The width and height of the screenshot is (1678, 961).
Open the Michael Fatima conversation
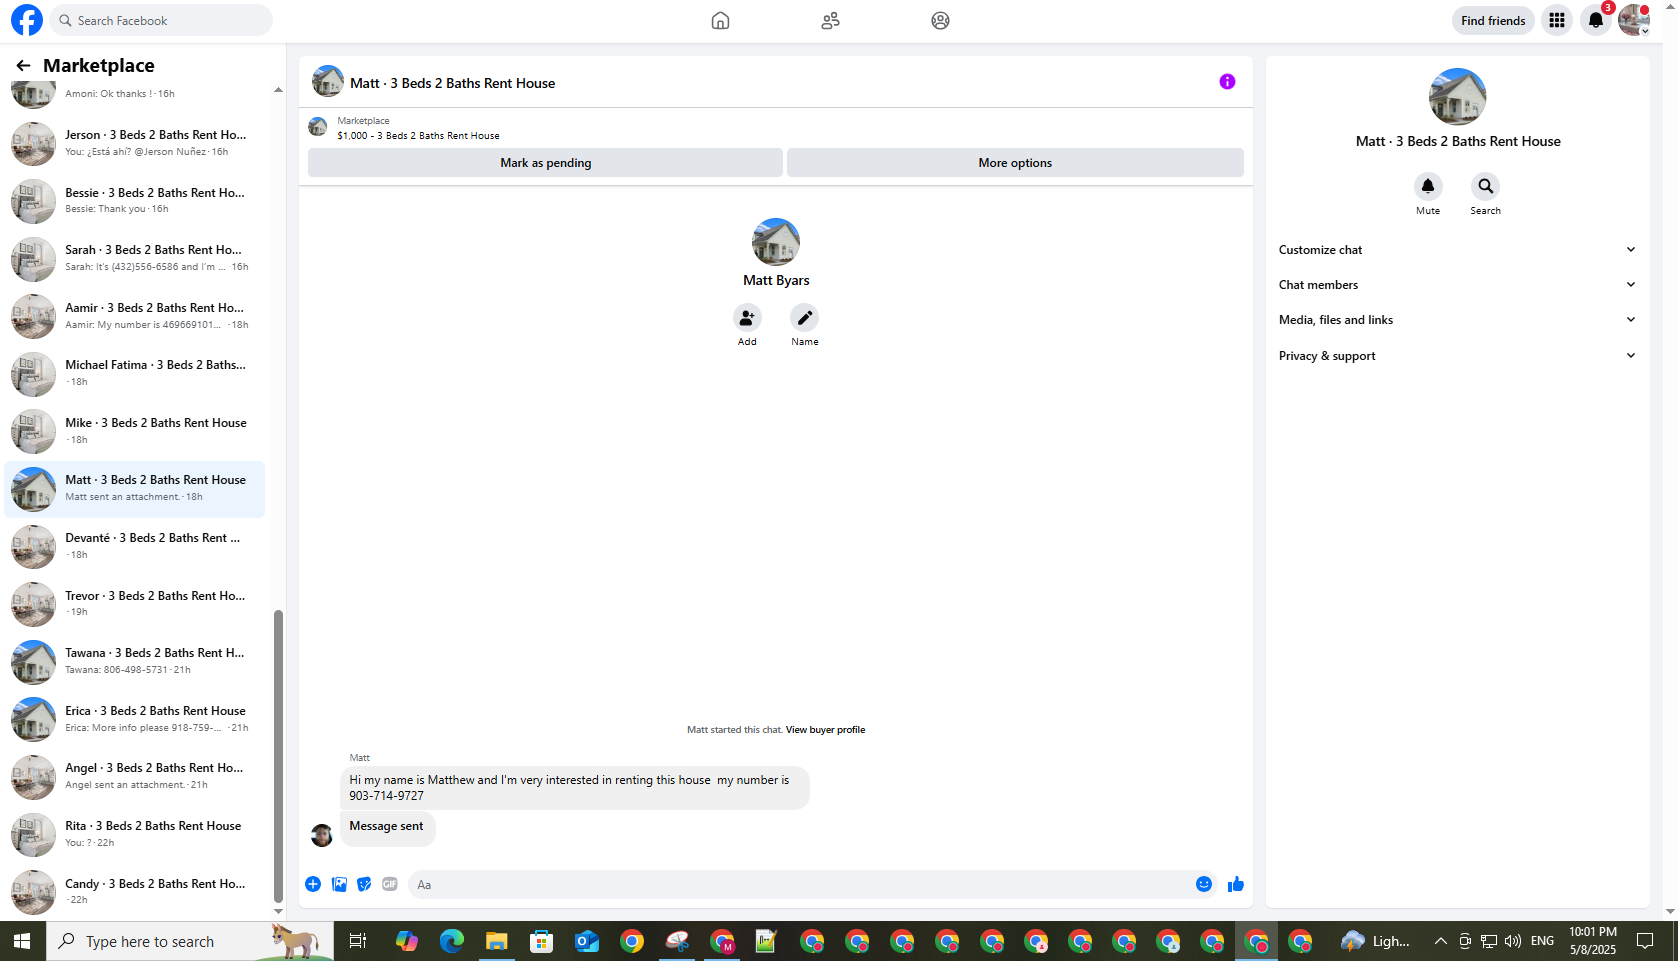(135, 373)
